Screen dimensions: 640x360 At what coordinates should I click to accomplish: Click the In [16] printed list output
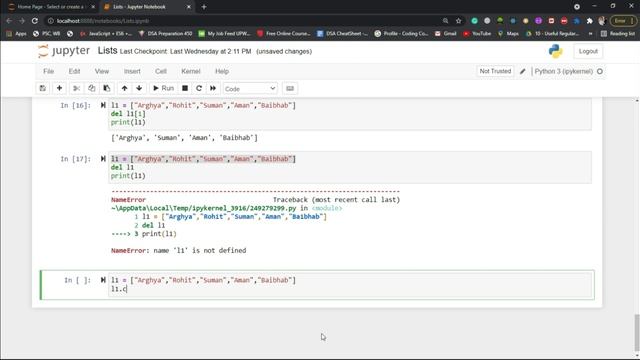click(x=184, y=138)
